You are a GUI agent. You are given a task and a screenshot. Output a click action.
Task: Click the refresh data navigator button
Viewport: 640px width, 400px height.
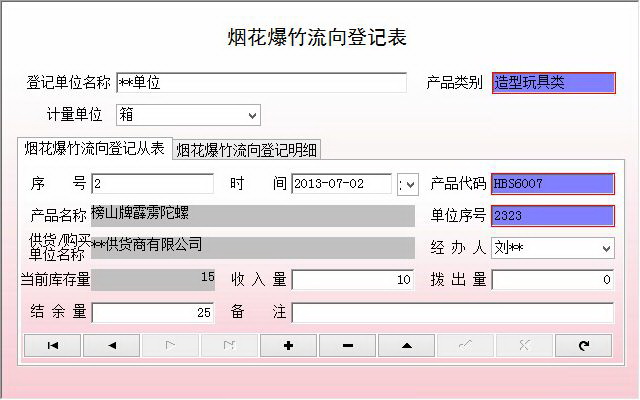pos(584,346)
